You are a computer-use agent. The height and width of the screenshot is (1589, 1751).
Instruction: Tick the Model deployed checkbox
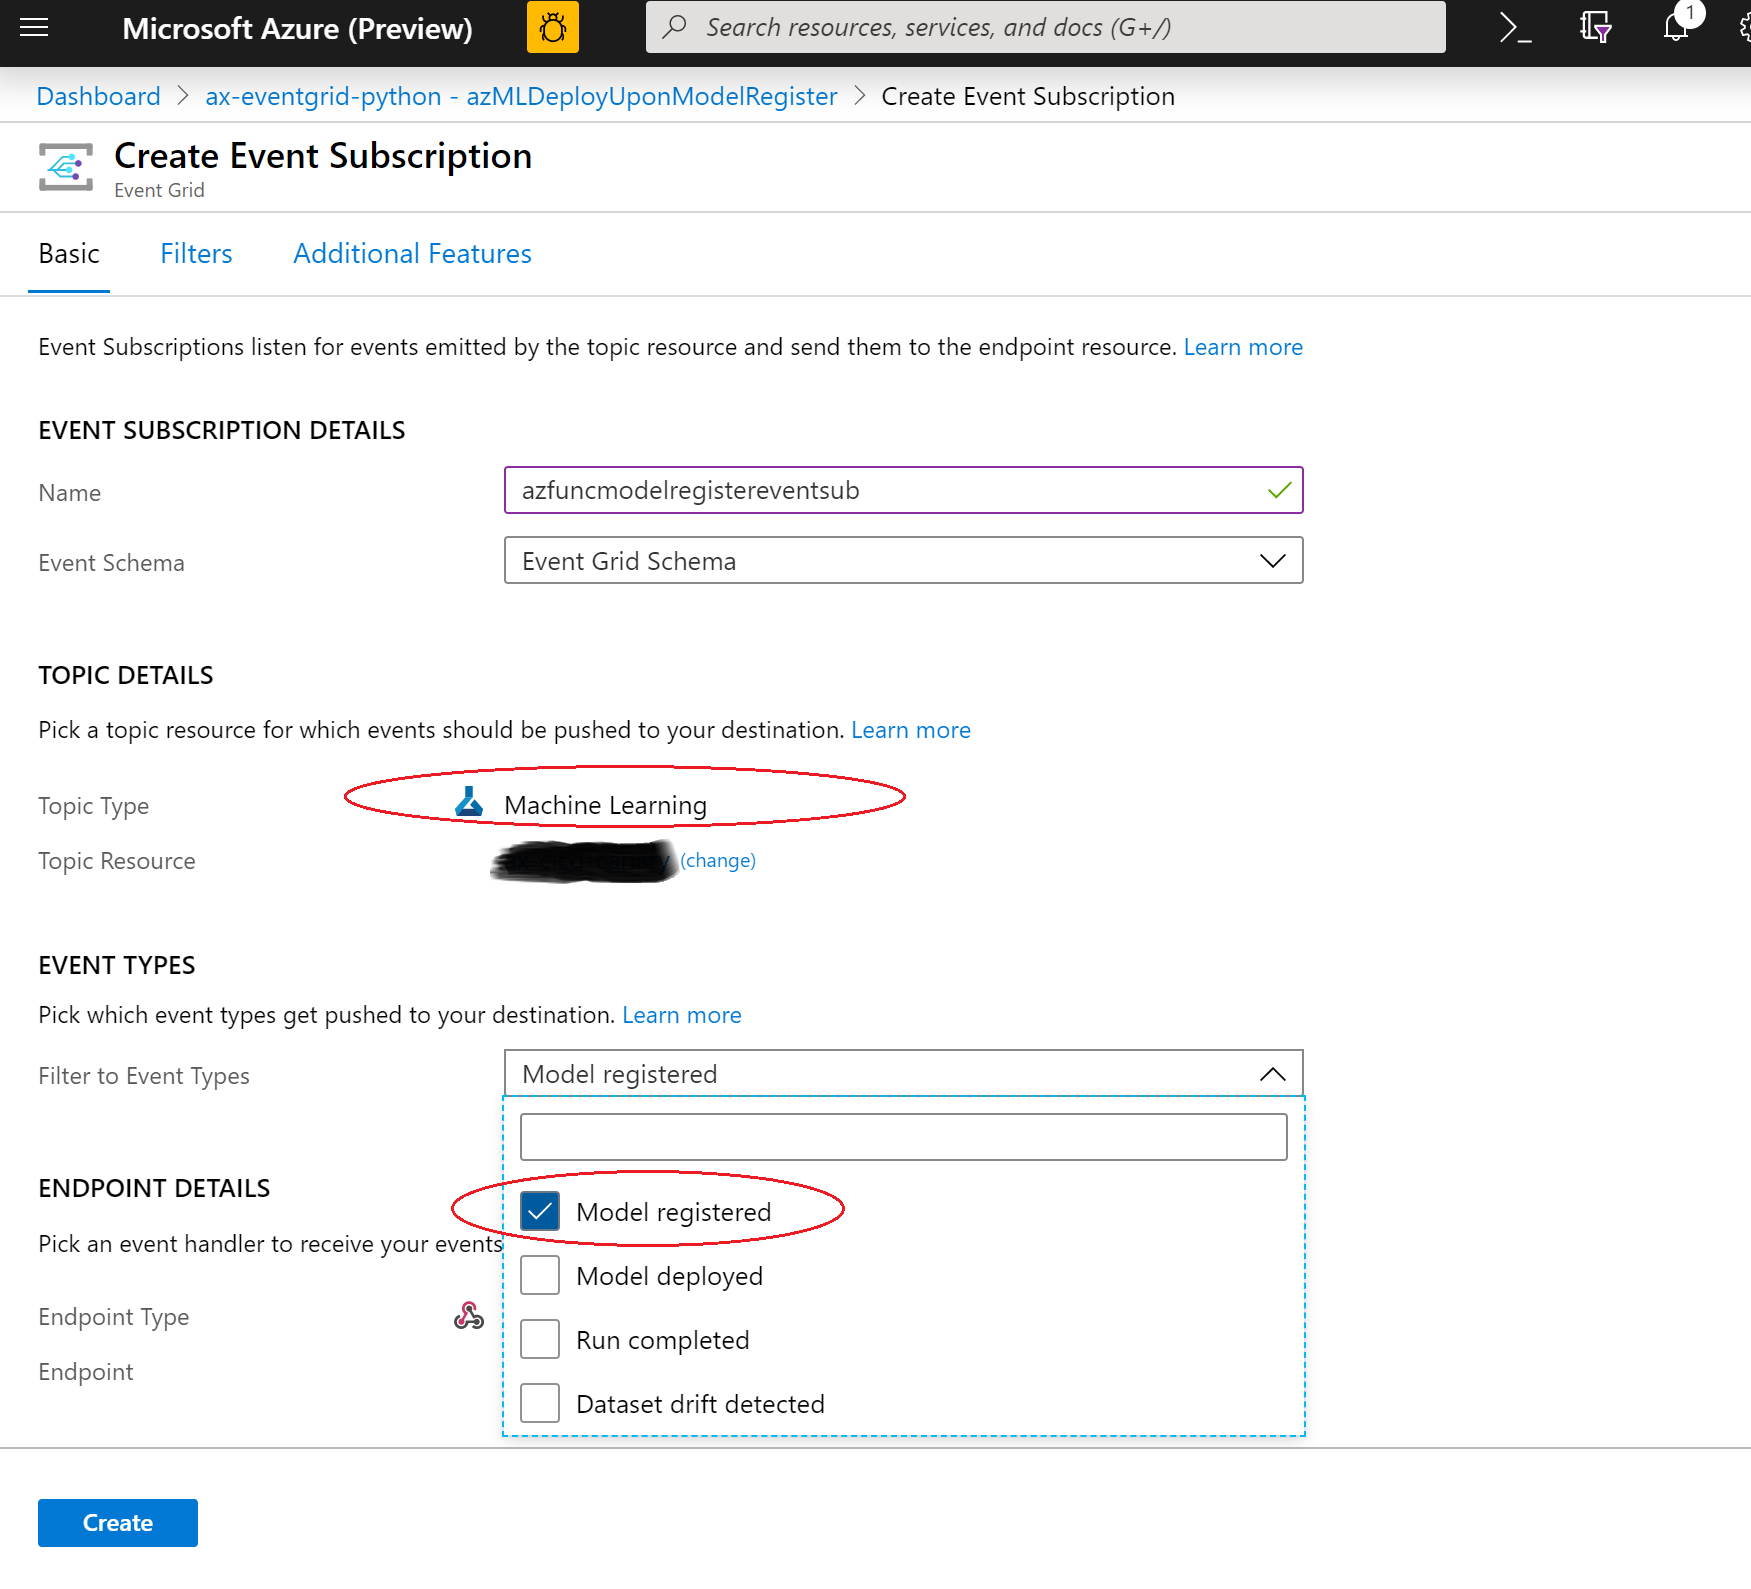tap(540, 1276)
